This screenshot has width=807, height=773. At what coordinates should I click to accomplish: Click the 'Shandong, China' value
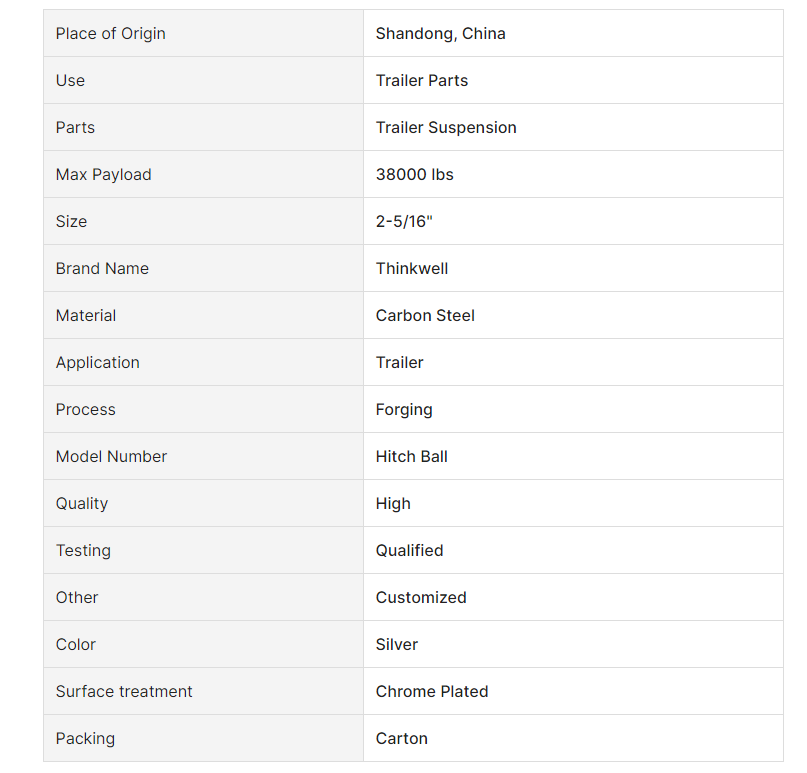click(x=440, y=33)
